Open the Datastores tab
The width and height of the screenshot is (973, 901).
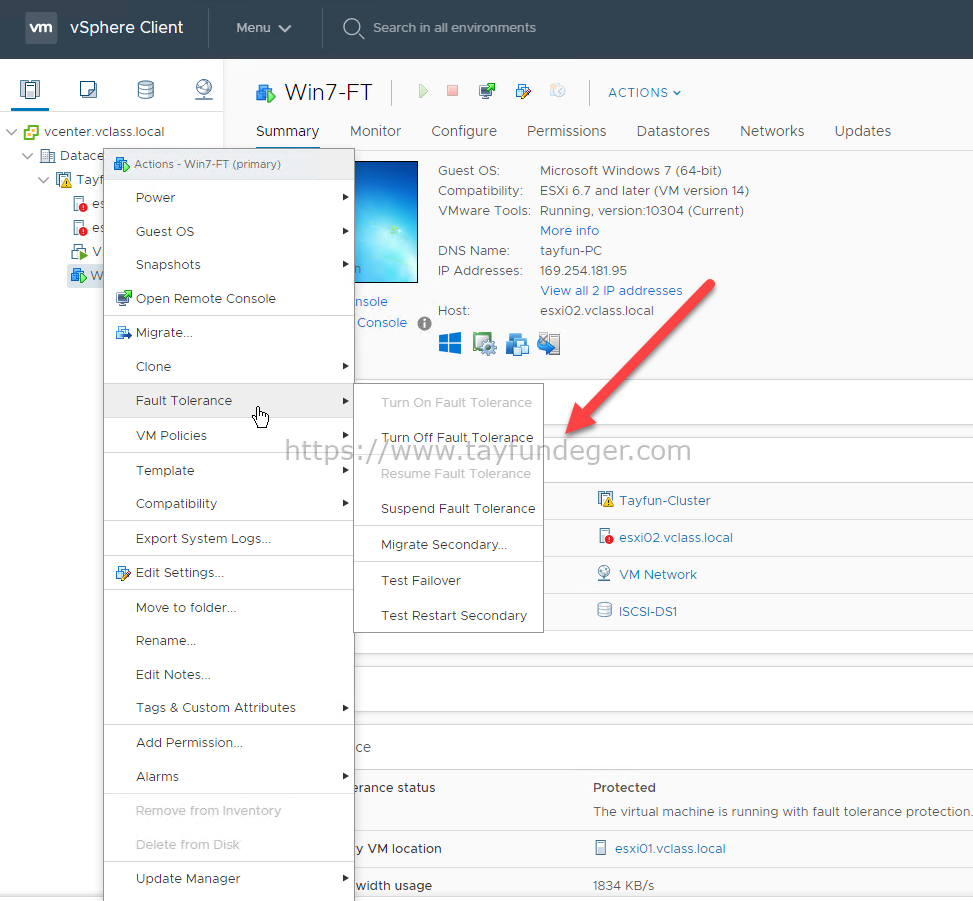[673, 131]
